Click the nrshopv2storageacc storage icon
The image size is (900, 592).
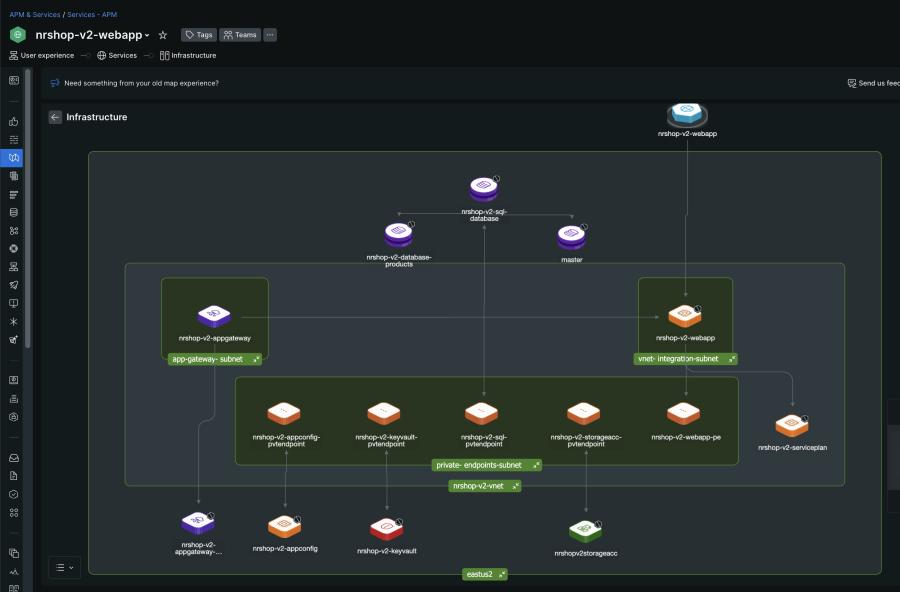(x=585, y=530)
